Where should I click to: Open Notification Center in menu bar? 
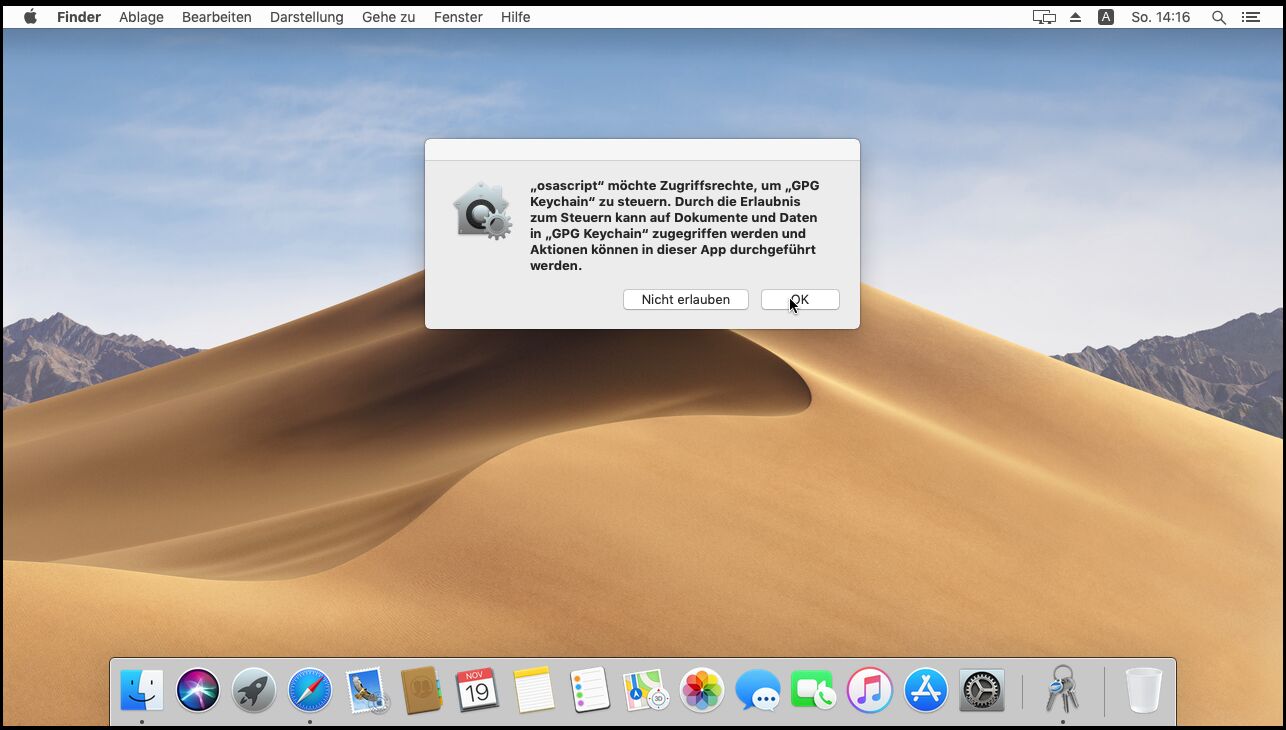(x=1250, y=17)
